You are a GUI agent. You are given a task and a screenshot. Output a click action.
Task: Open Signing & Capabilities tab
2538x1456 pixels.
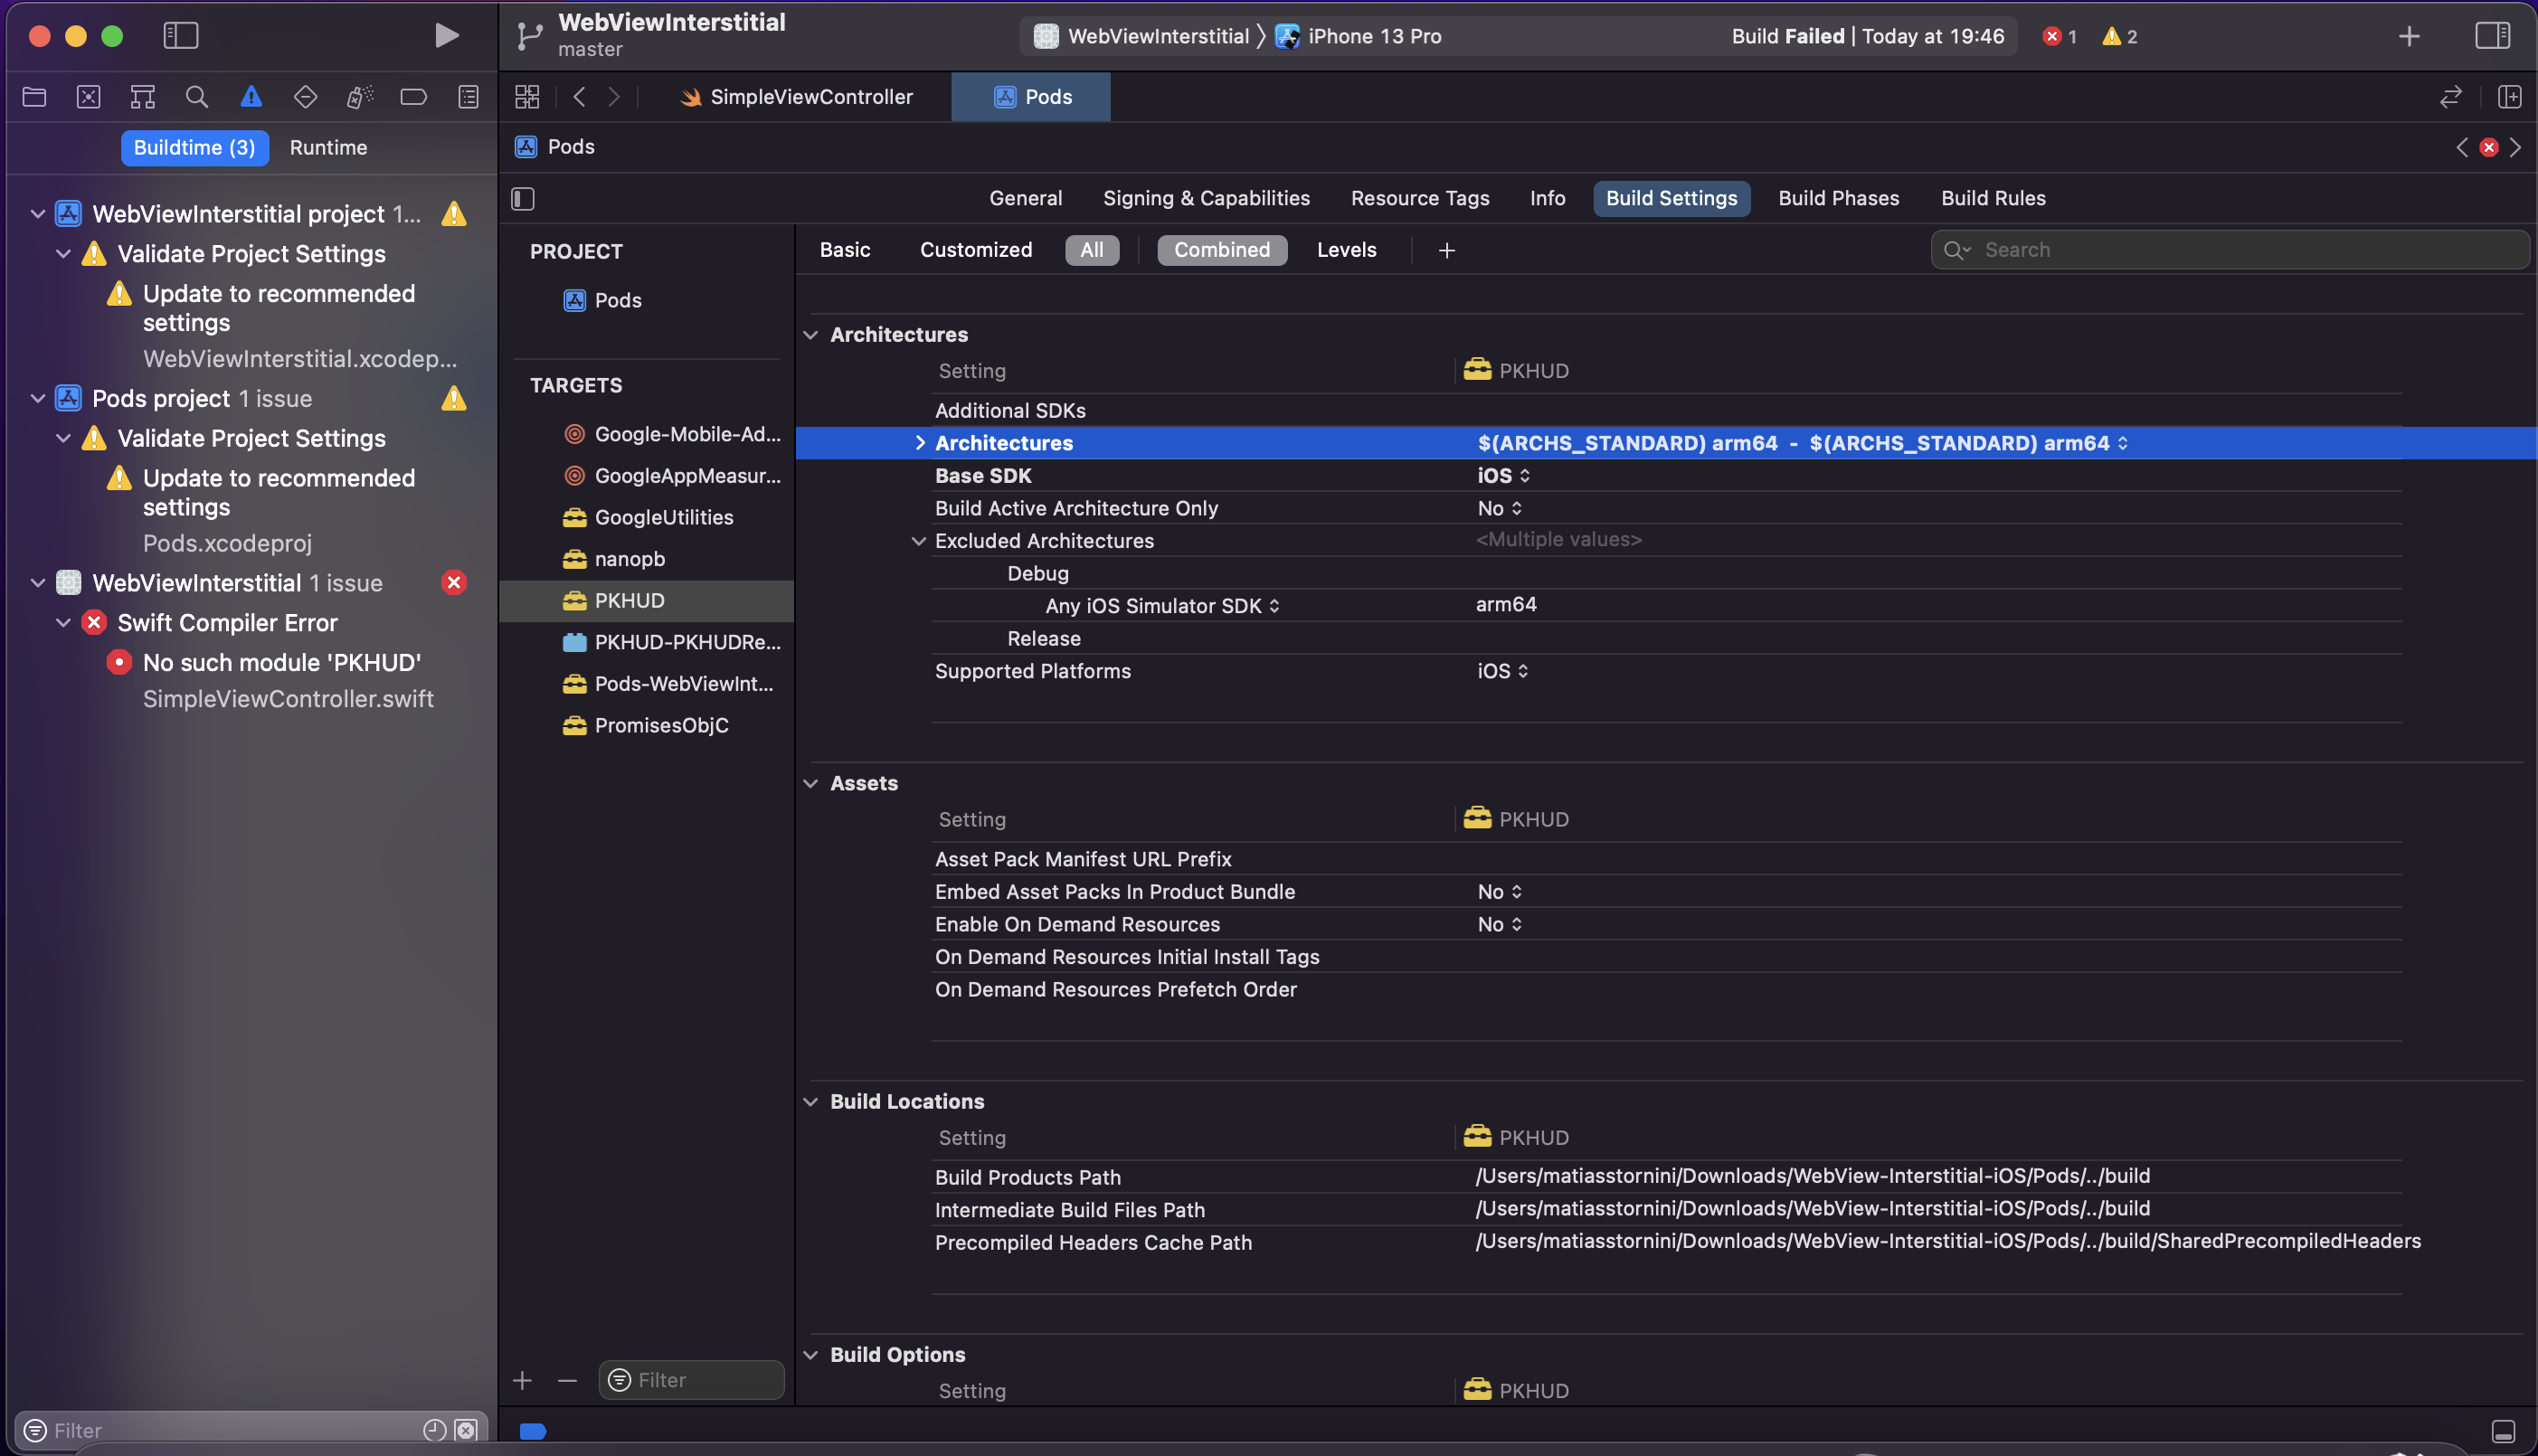pos(1206,199)
